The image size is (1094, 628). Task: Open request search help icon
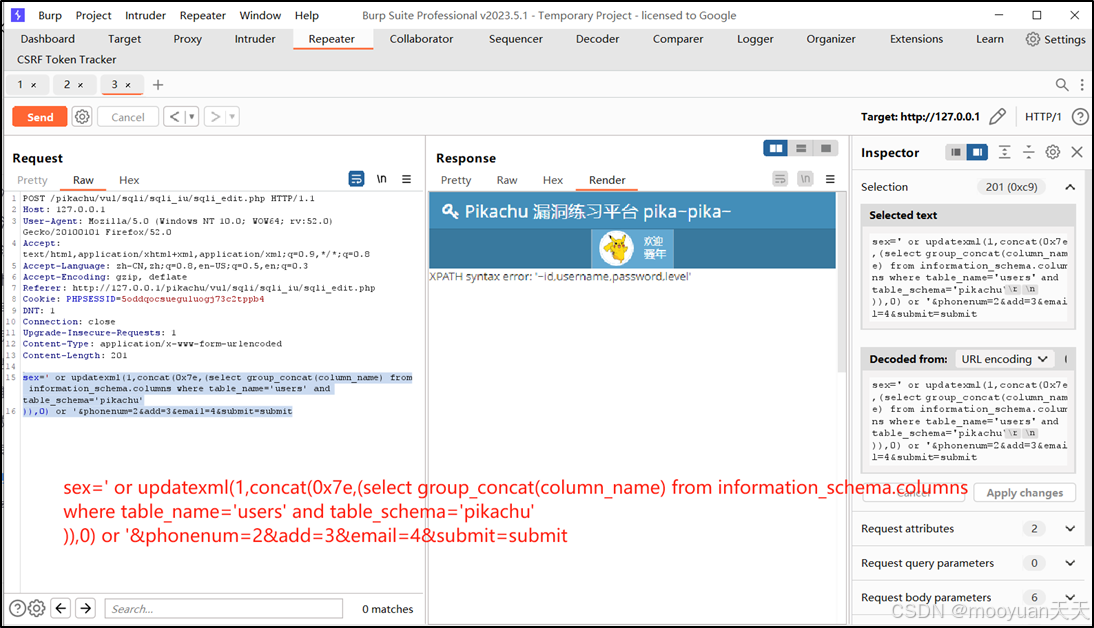17,608
